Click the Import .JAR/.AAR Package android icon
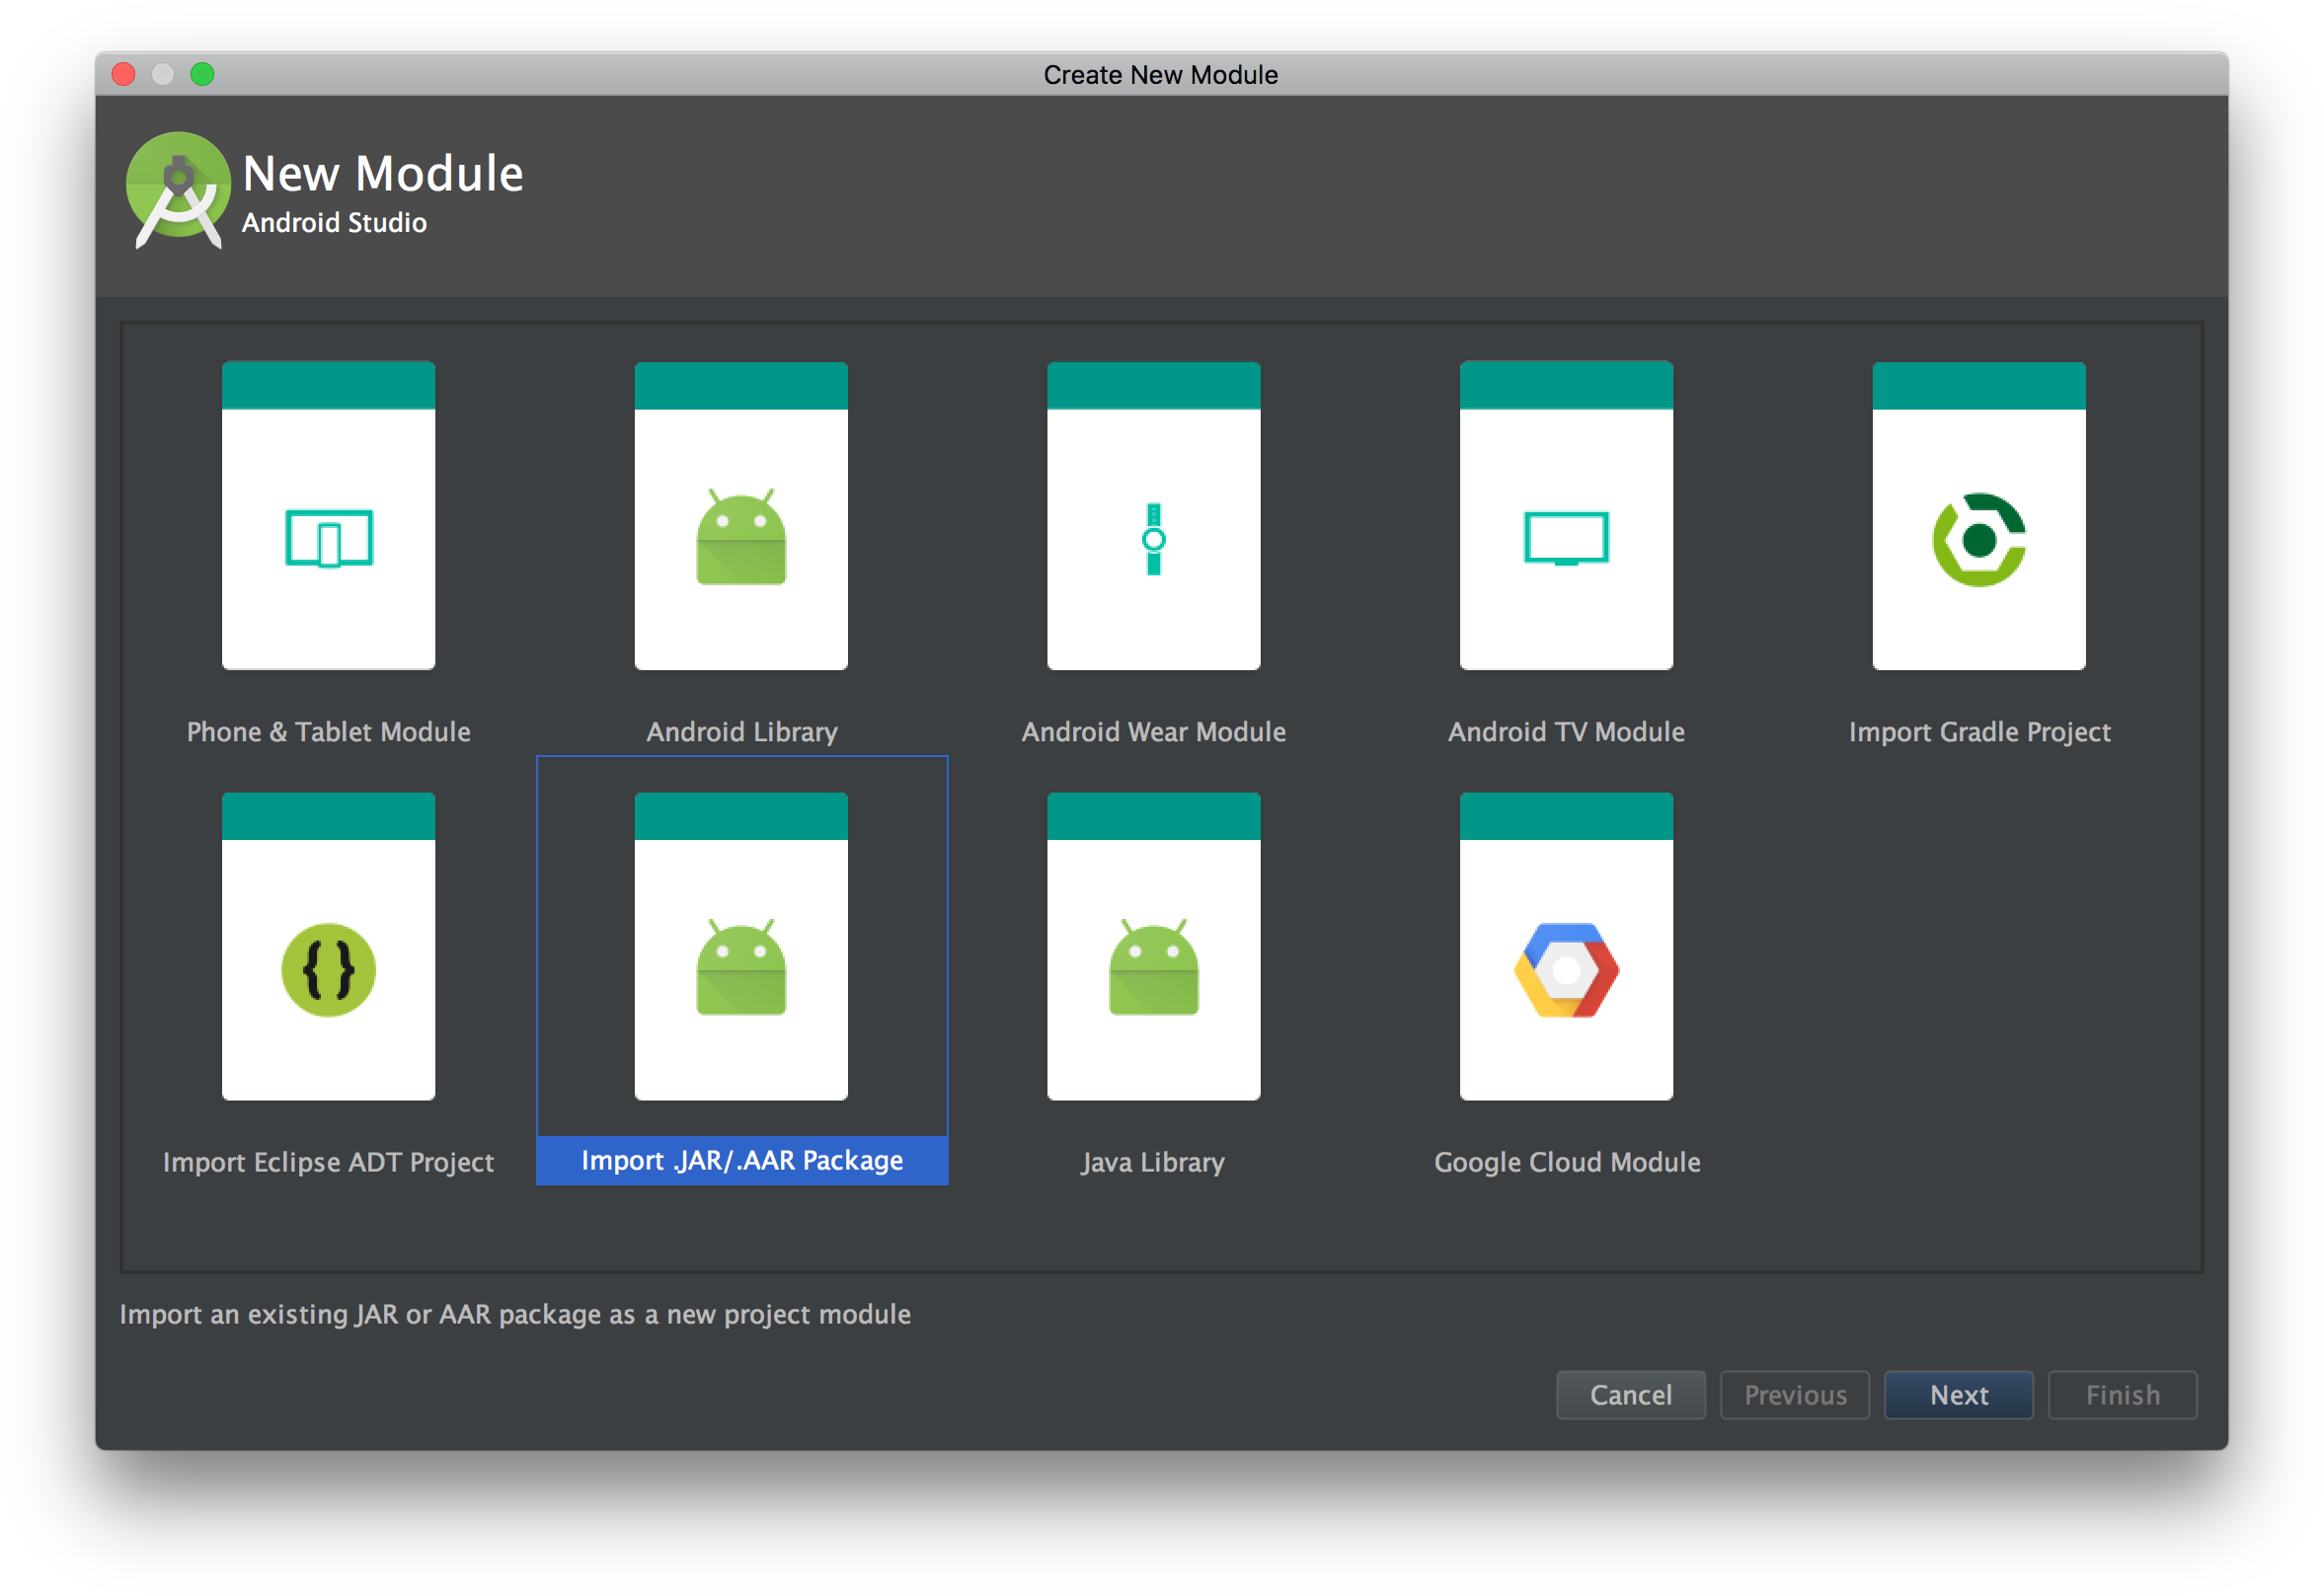Viewport: 2323px width, 1596px height. click(741, 969)
